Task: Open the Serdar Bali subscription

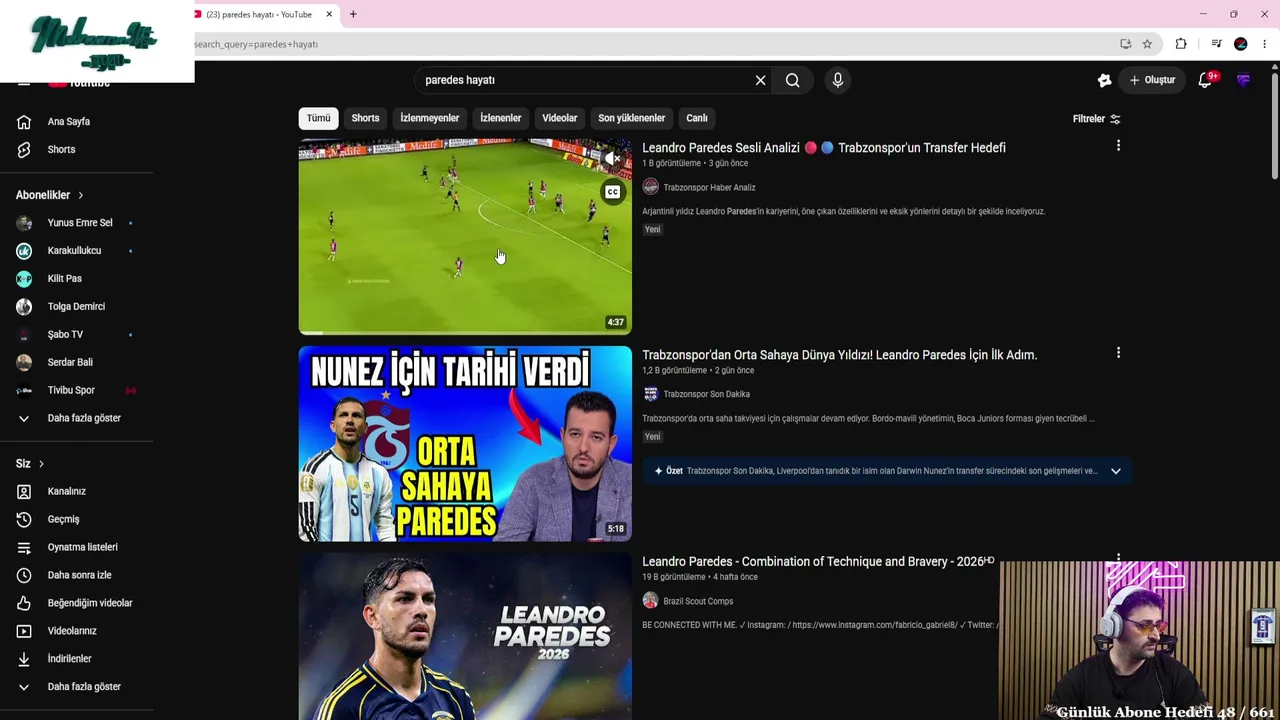Action: point(70,363)
